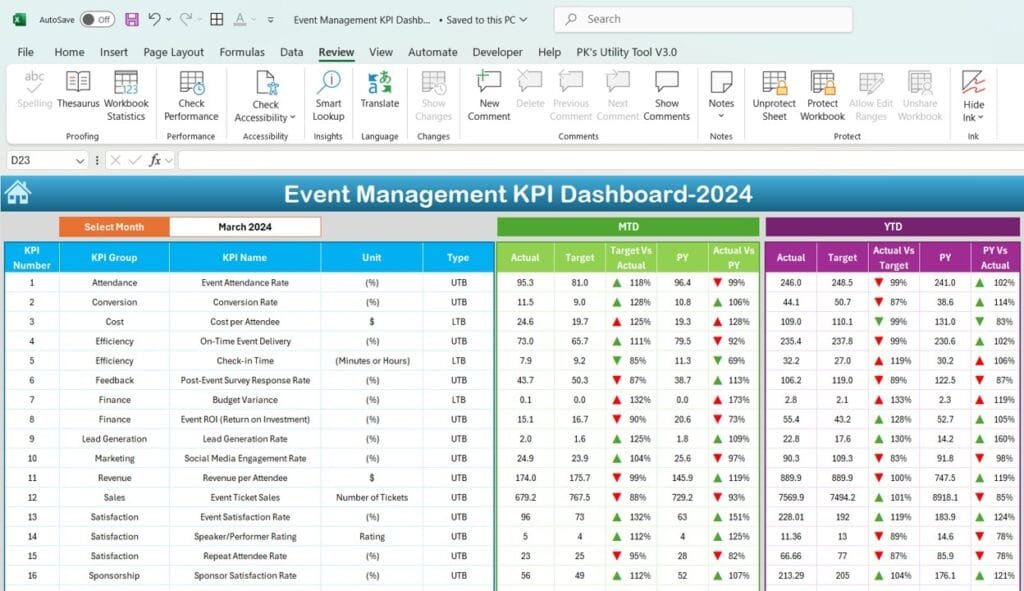This screenshot has width=1024, height=591.
Task: Insert a New Comment
Action: click(x=488, y=95)
